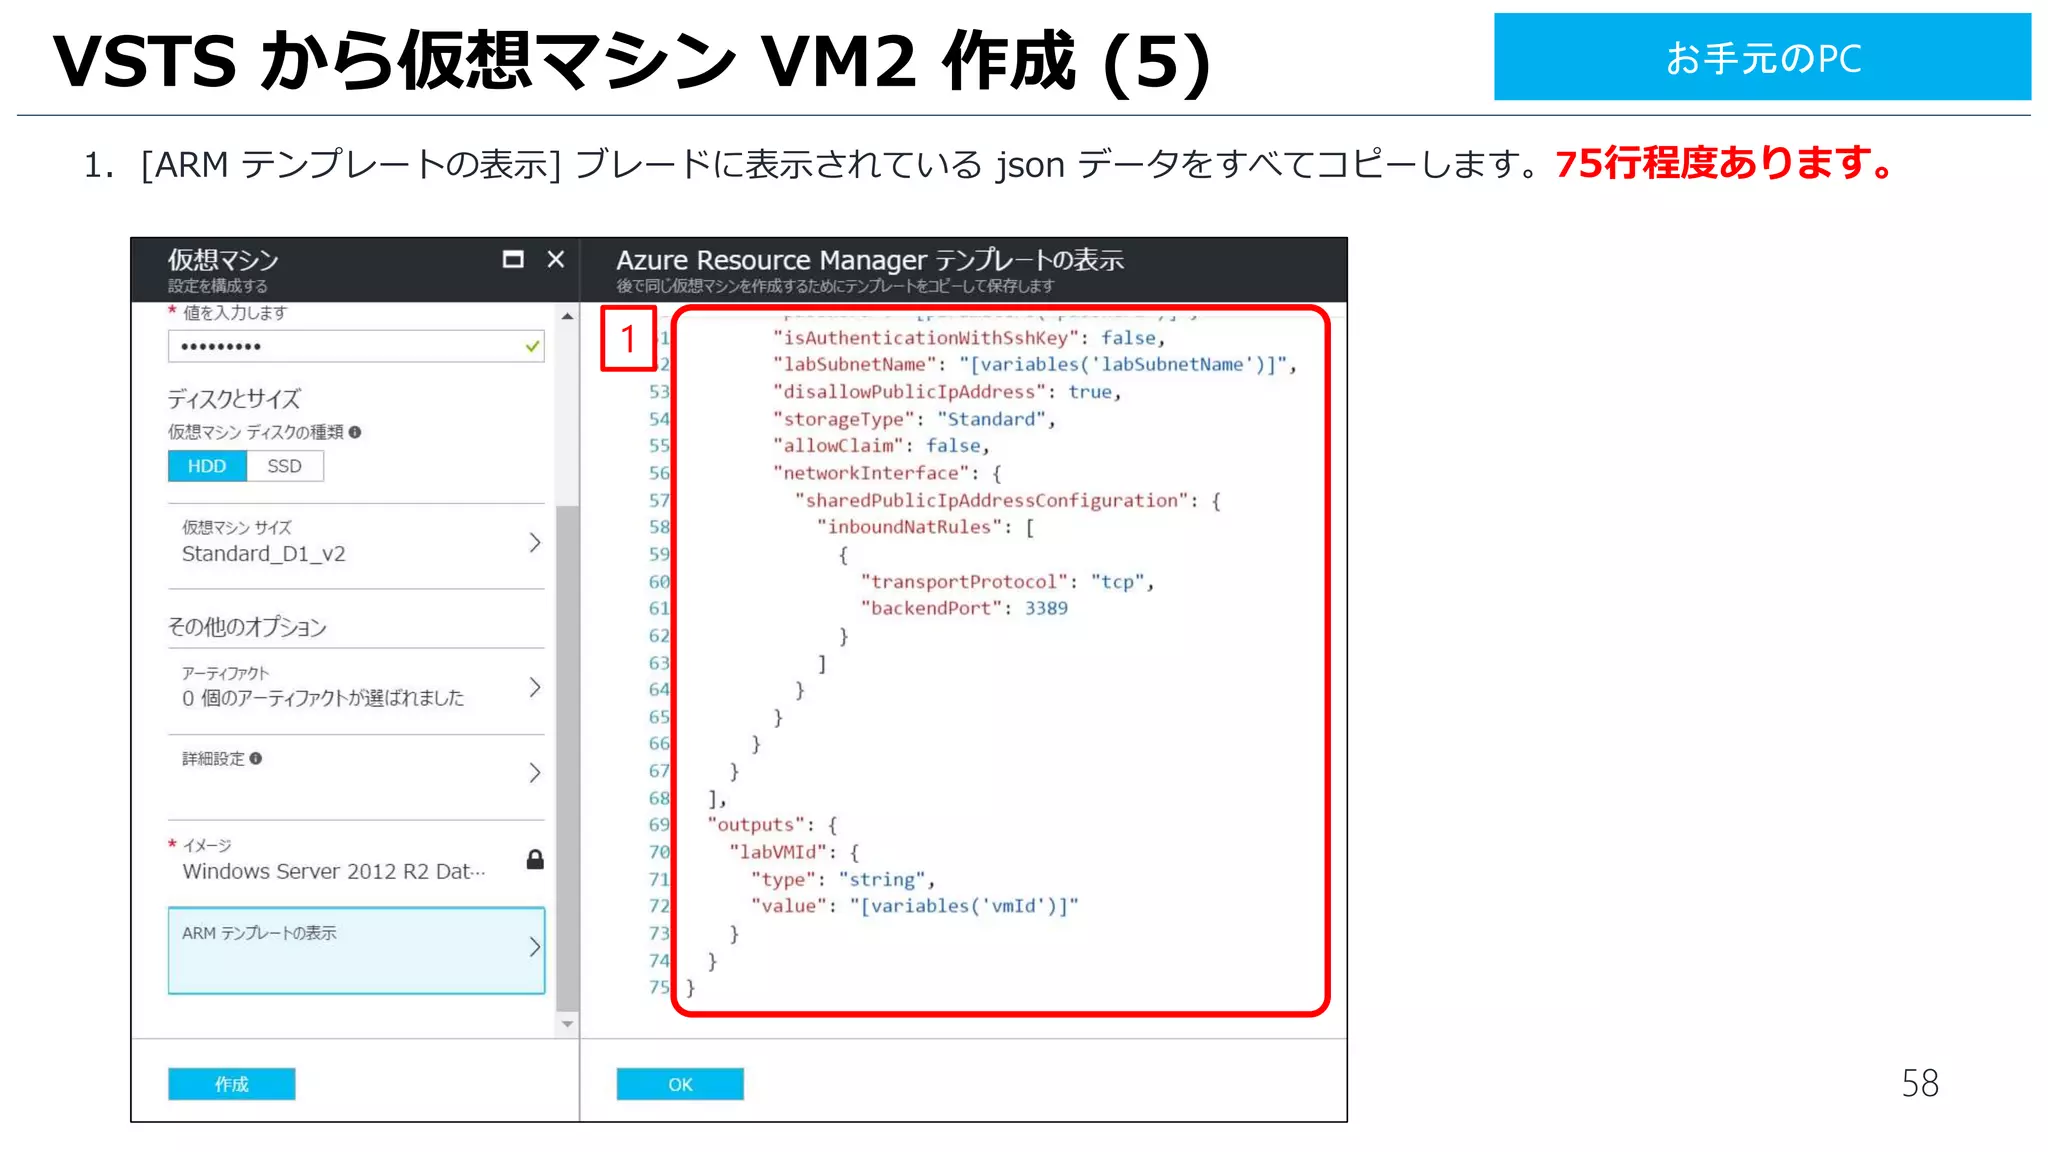
Task: Click the scroll-down arrow of the left blade
Action: click(567, 1024)
